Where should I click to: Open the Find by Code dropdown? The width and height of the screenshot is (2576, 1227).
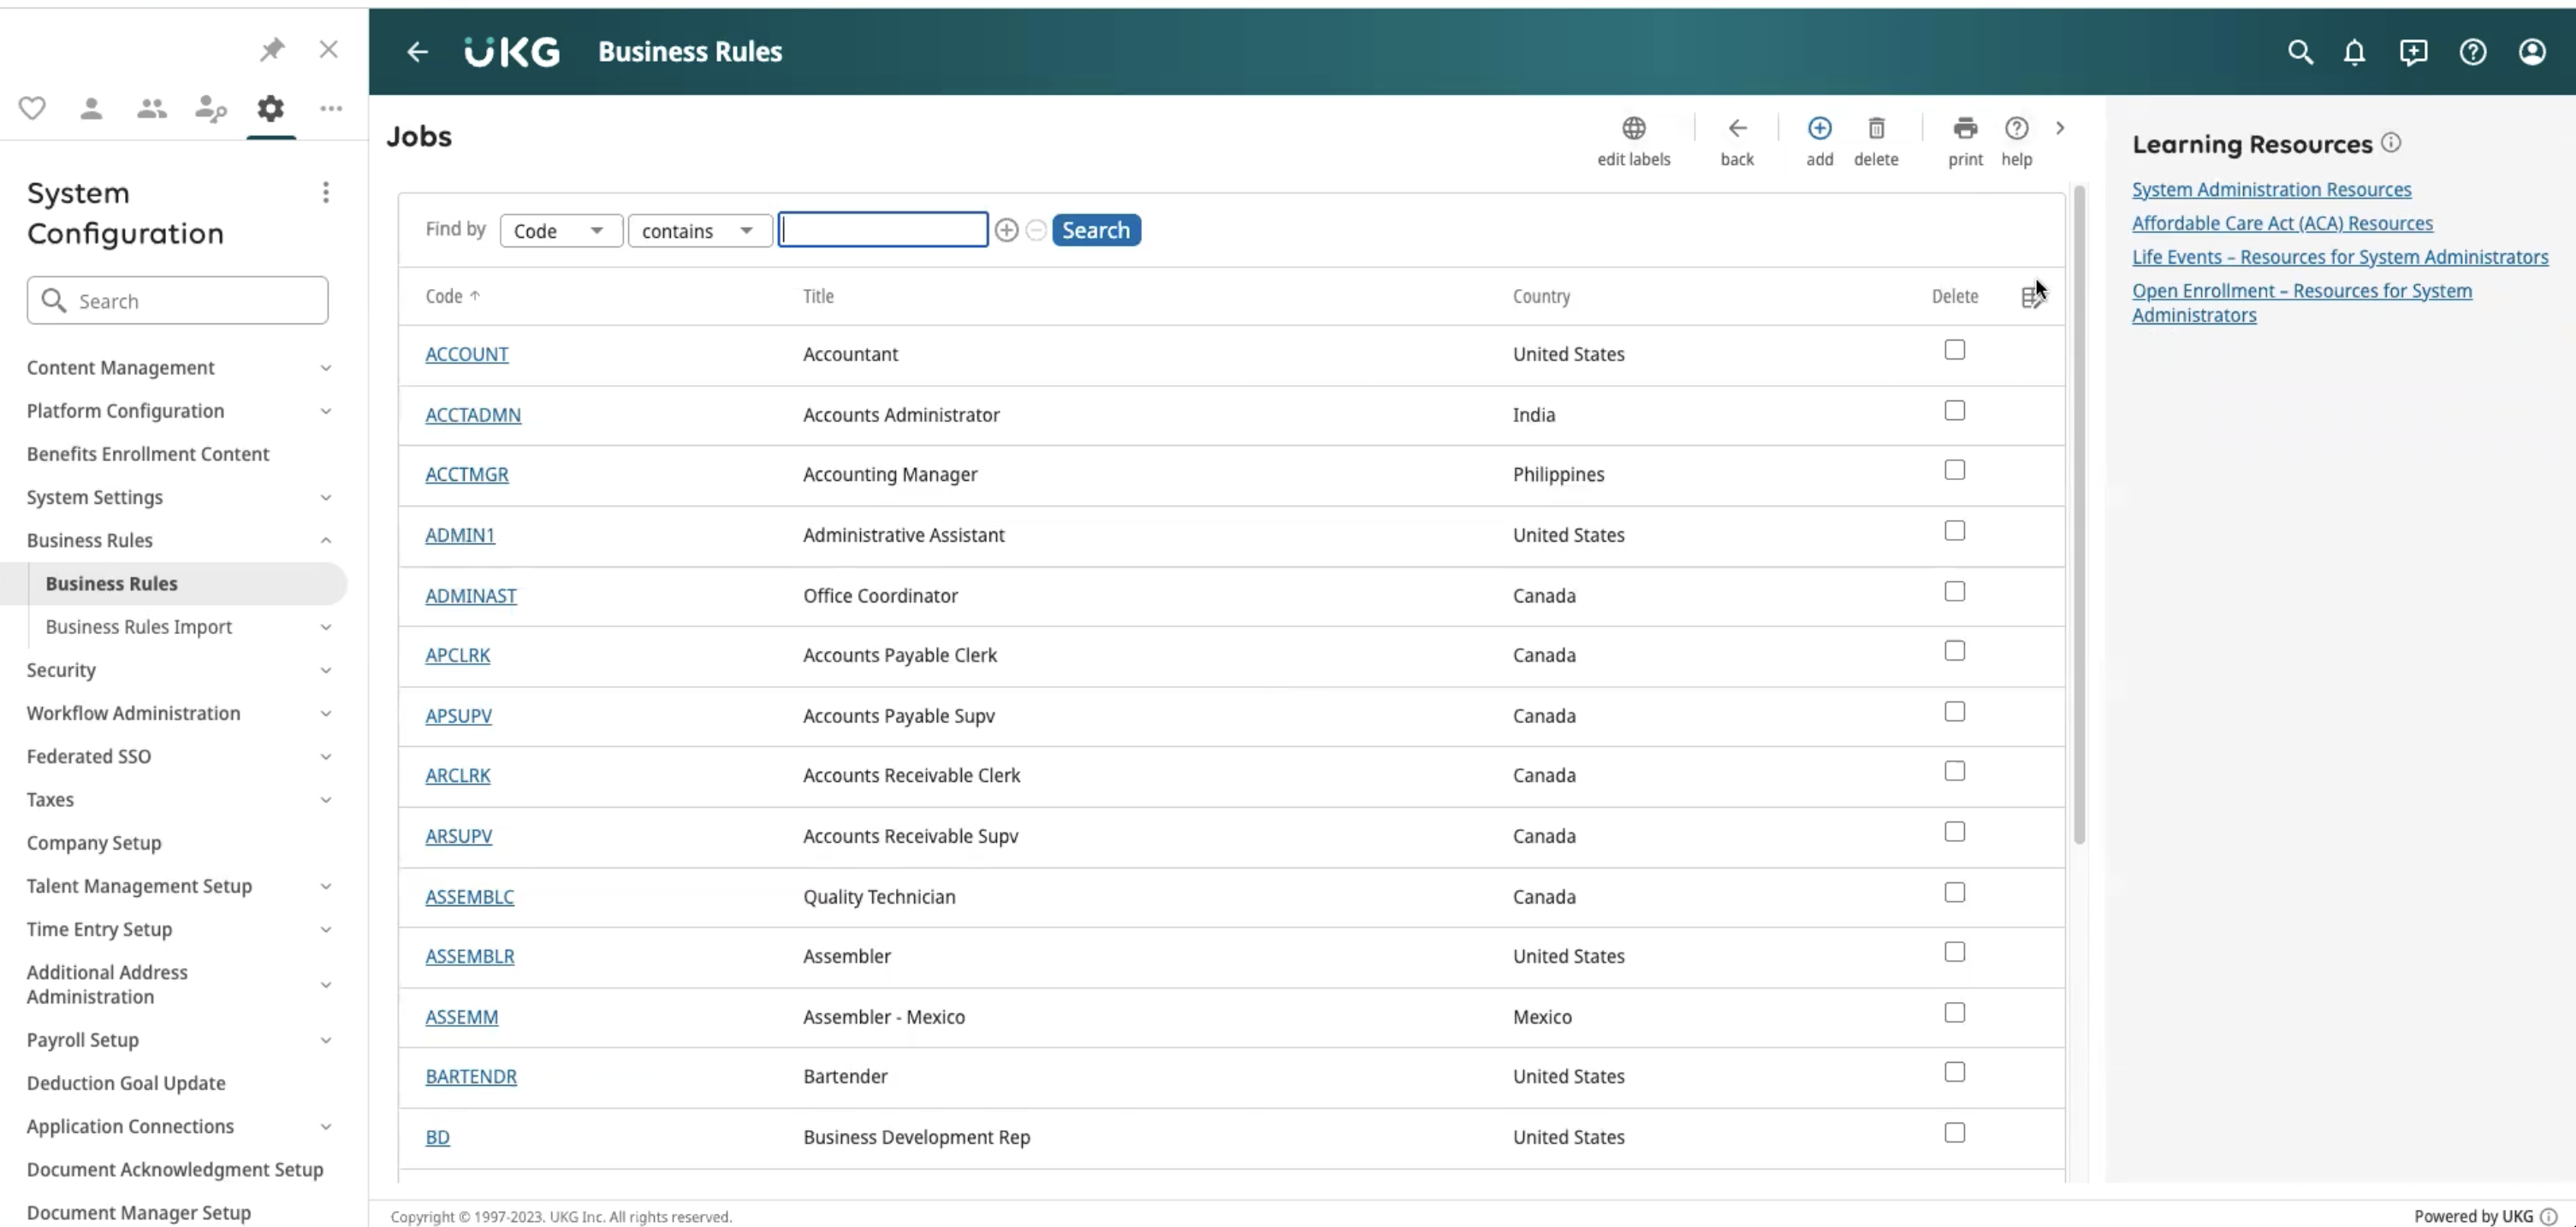coord(561,231)
